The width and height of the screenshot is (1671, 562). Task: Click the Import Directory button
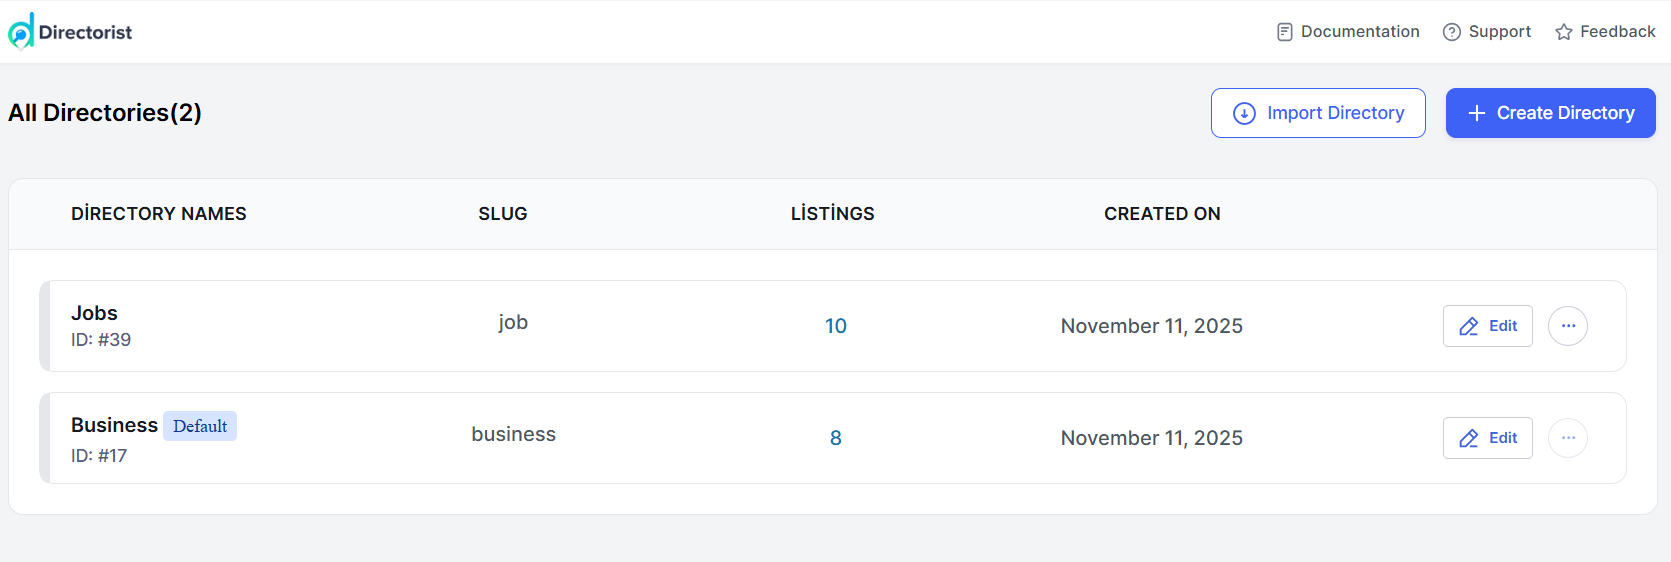click(x=1318, y=113)
